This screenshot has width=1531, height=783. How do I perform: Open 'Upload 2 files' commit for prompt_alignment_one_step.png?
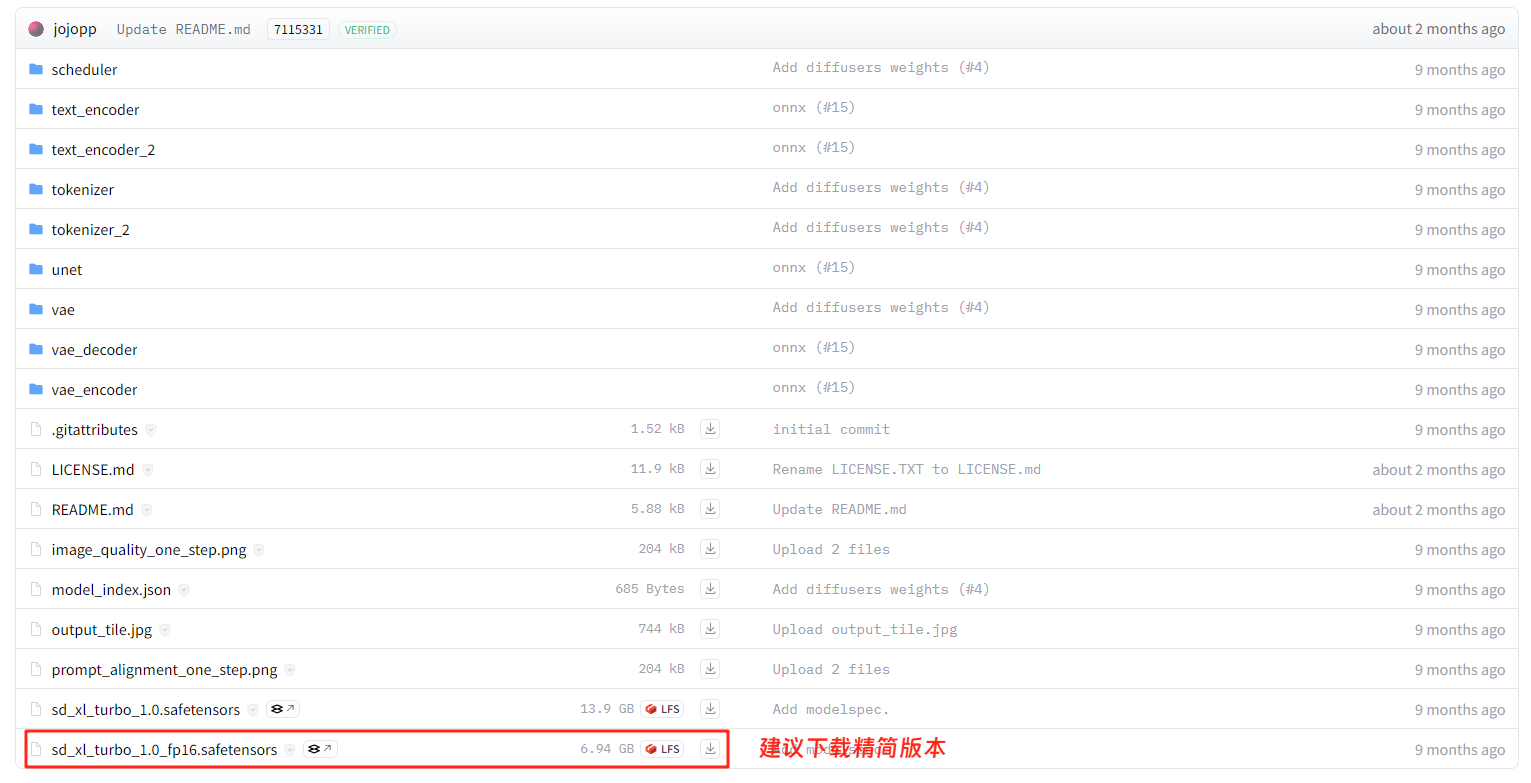coord(831,669)
